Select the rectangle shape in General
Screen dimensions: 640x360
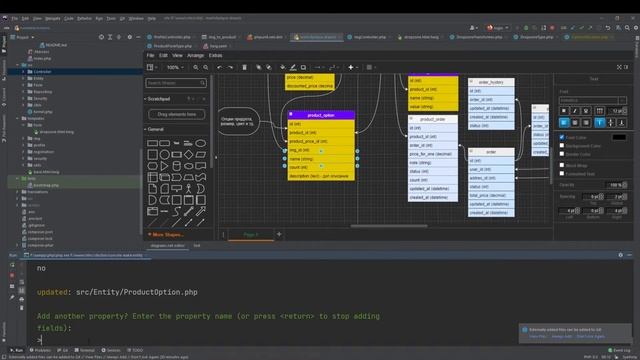tap(152, 143)
